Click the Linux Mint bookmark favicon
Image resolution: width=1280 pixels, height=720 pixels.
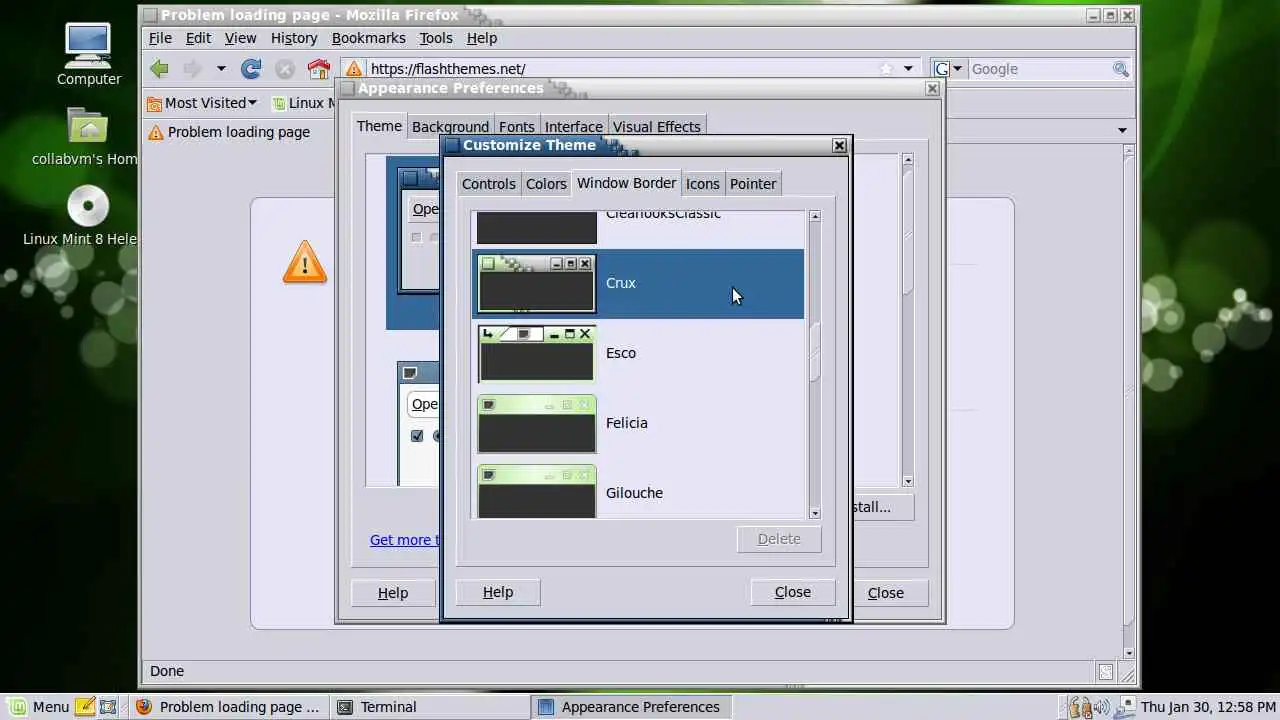[279, 103]
